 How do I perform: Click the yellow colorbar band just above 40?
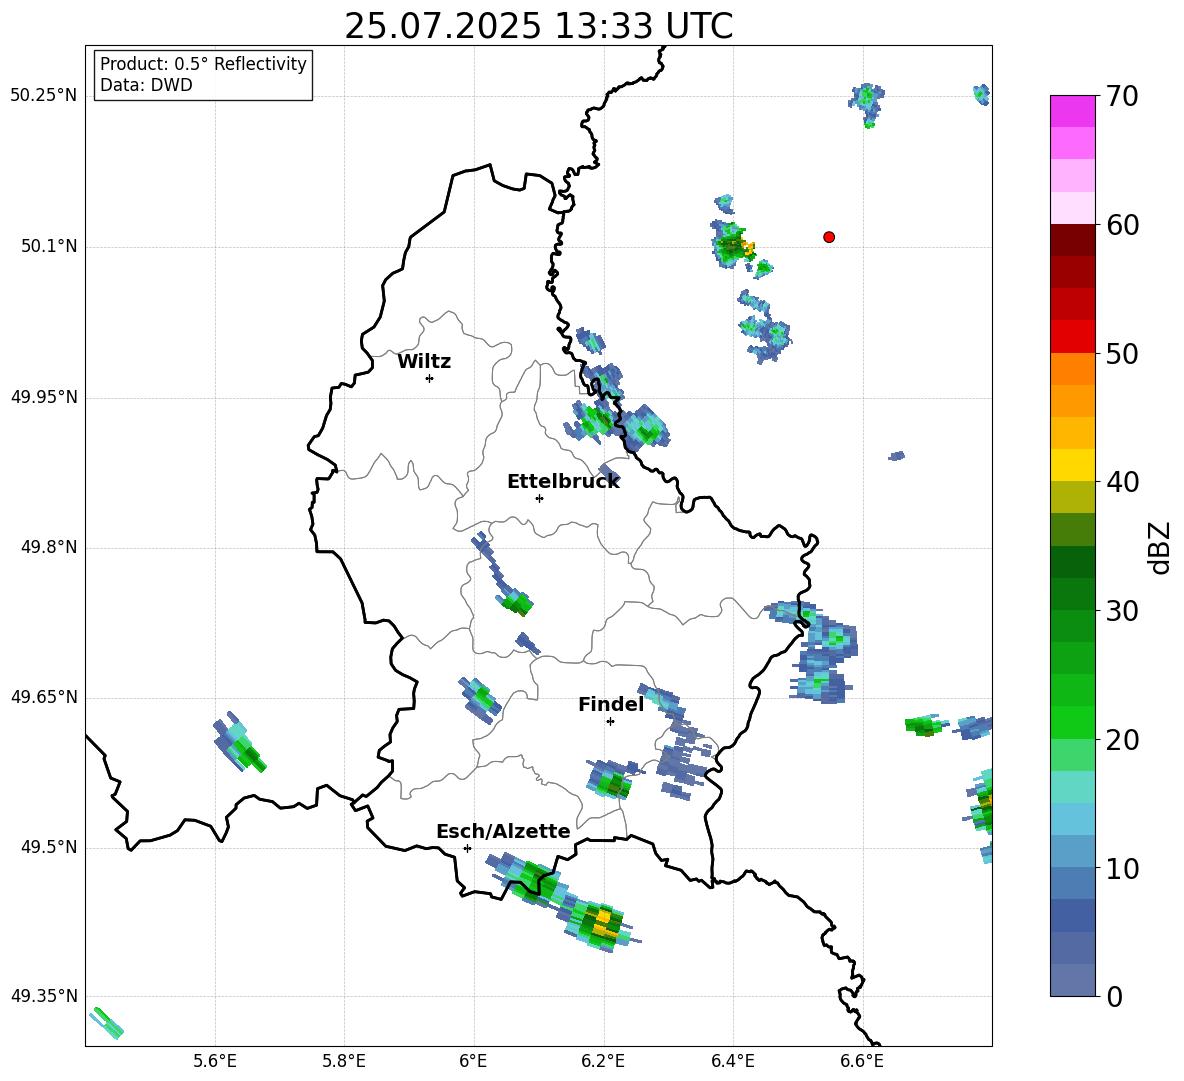coord(1072,465)
